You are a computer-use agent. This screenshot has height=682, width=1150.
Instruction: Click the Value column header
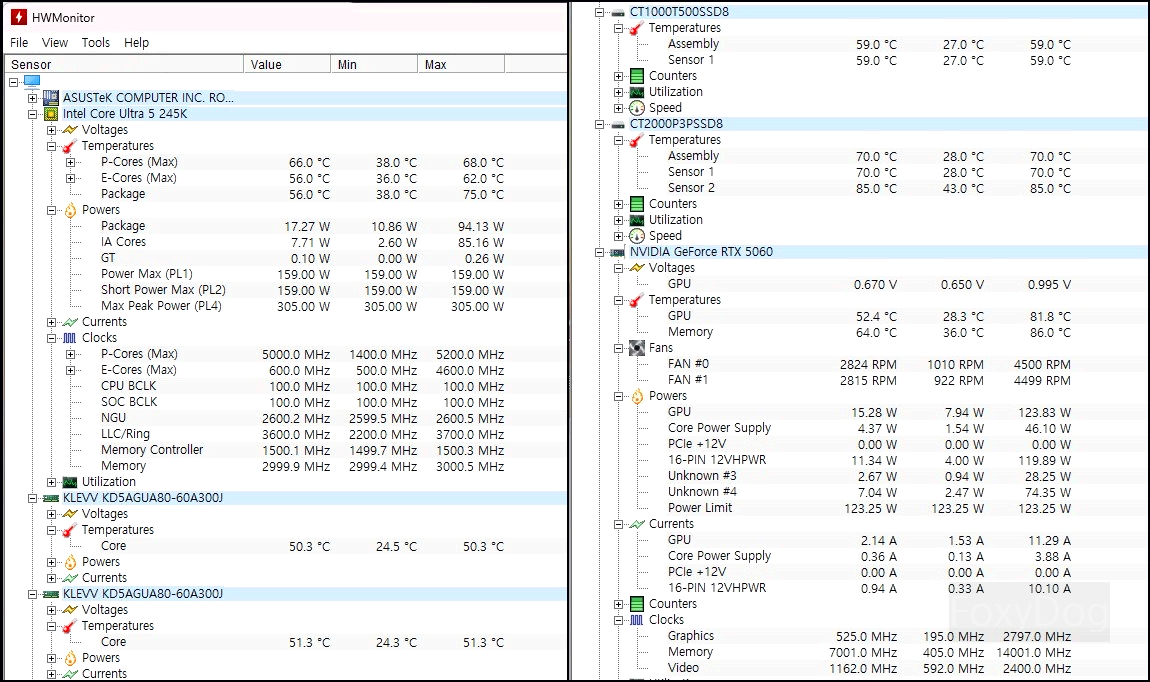point(287,65)
